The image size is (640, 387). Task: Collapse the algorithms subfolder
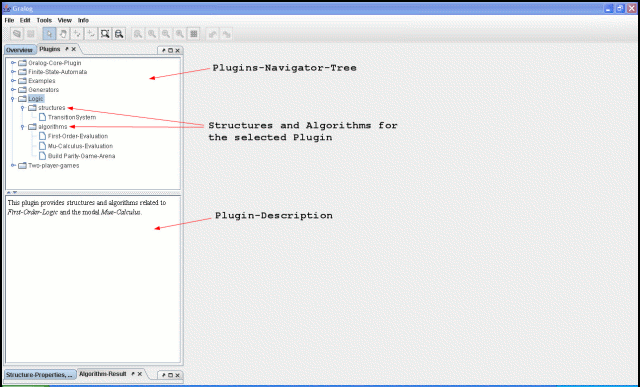[x=22, y=127]
